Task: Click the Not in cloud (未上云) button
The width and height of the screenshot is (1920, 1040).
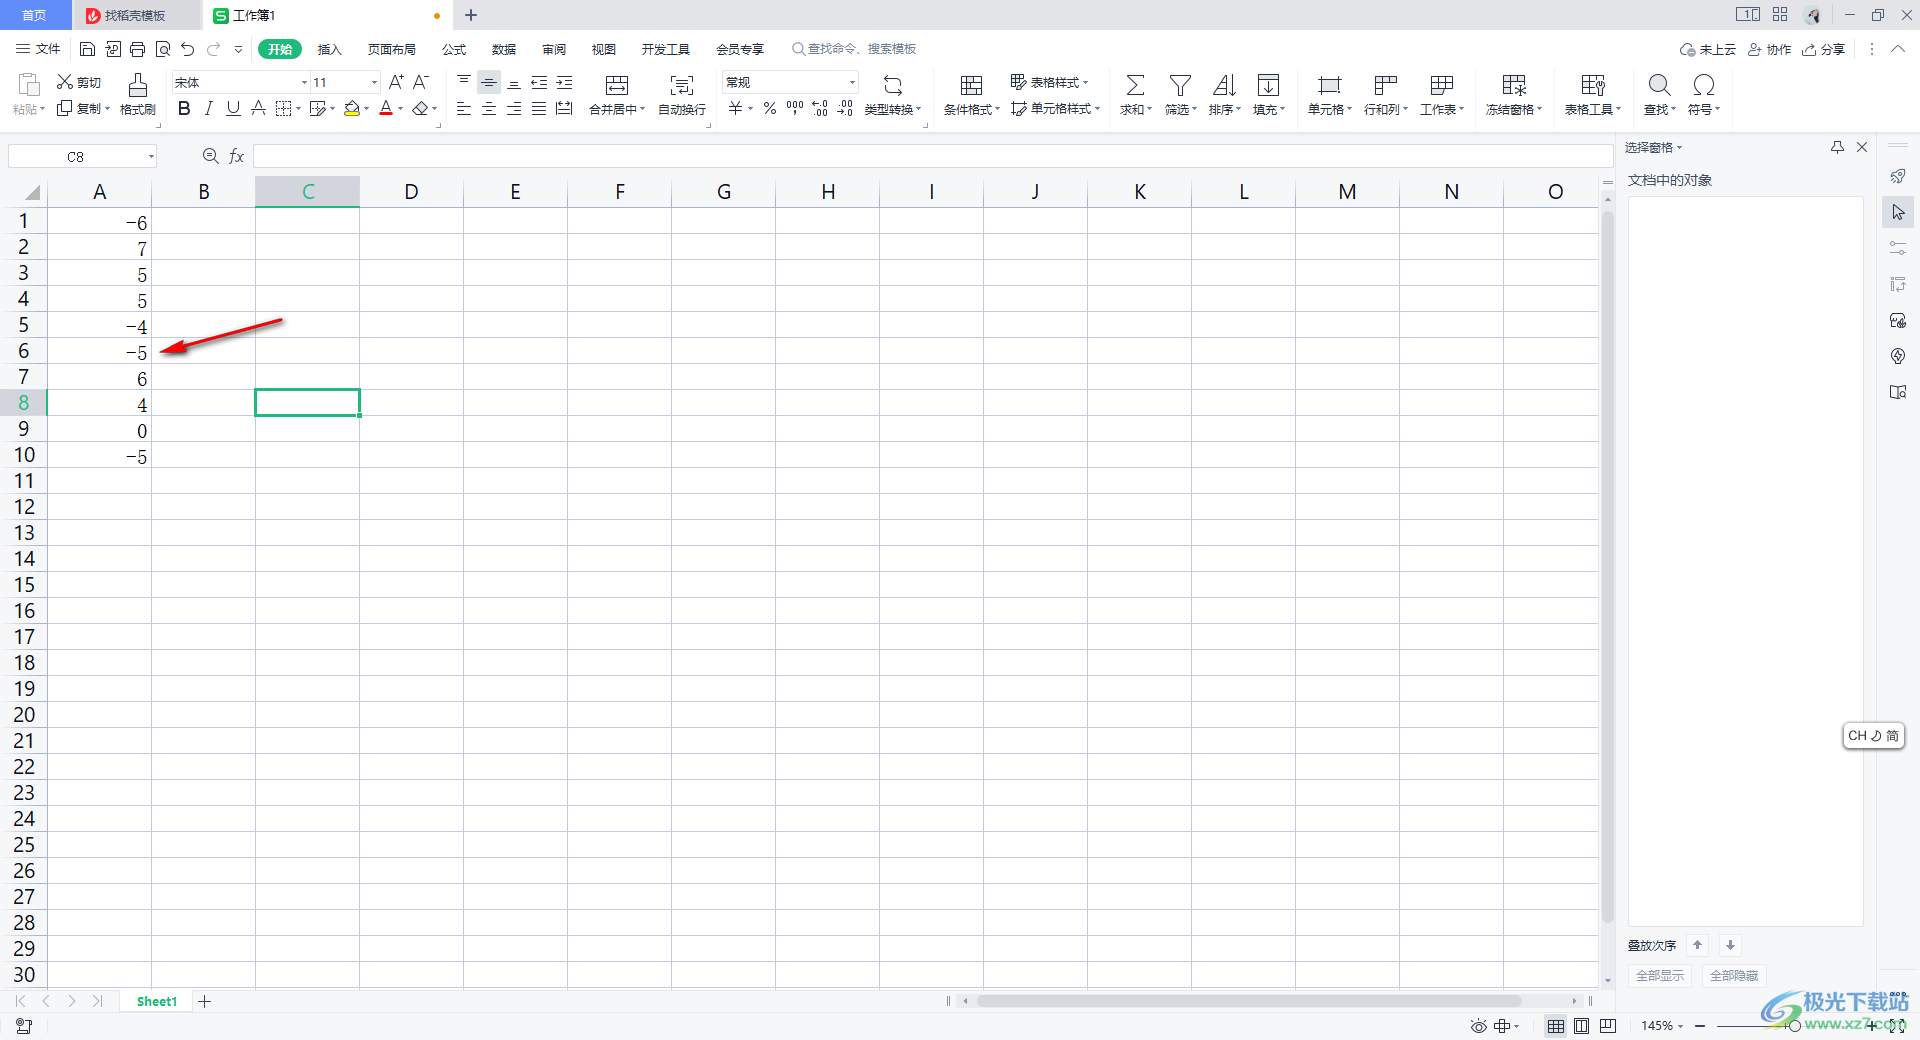Action: tap(1708, 49)
